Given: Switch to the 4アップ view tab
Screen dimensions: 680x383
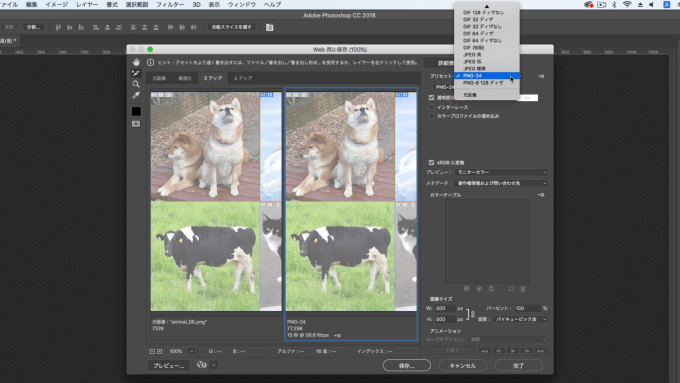Looking at the screenshot, I should [x=243, y=78].
